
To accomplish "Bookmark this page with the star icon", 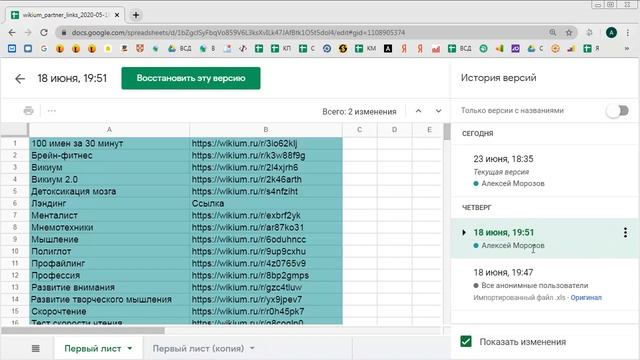I will point(569,32).
